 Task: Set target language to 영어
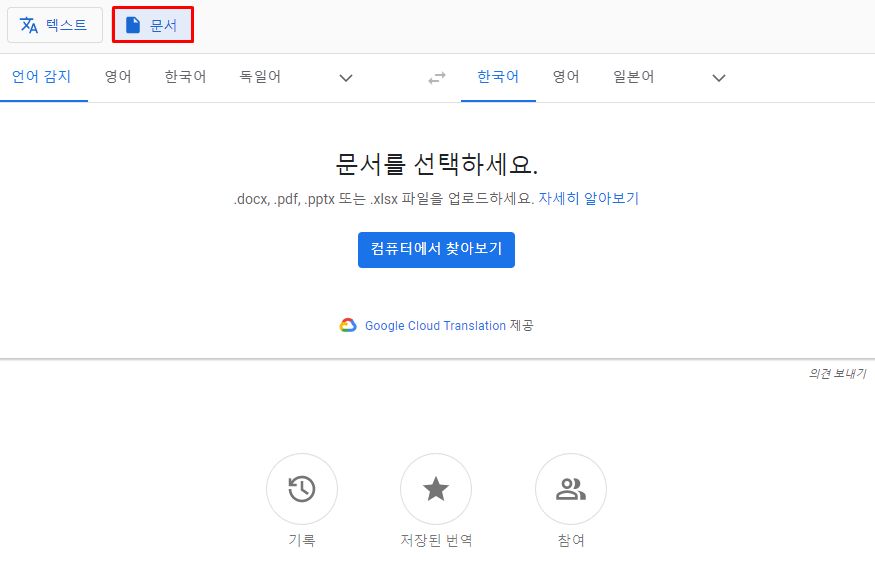click(x=566, y=77)
